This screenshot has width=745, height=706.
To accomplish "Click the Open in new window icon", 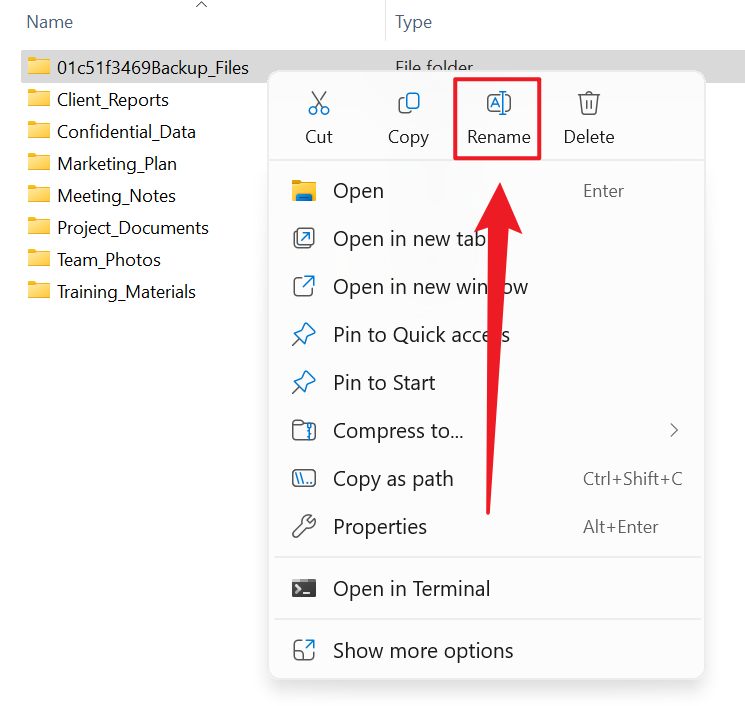I will tap(304, 286).
